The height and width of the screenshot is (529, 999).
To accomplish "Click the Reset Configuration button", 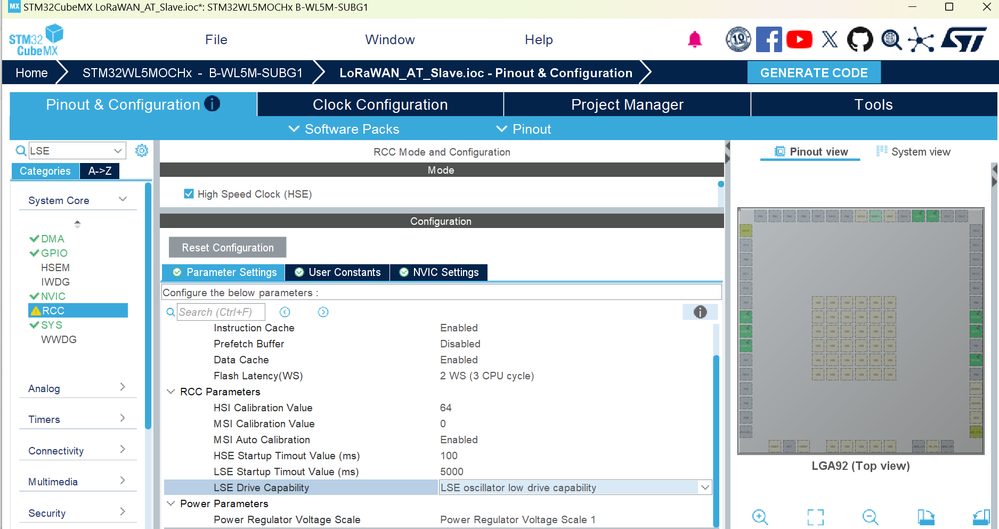I will pos(227,247).
